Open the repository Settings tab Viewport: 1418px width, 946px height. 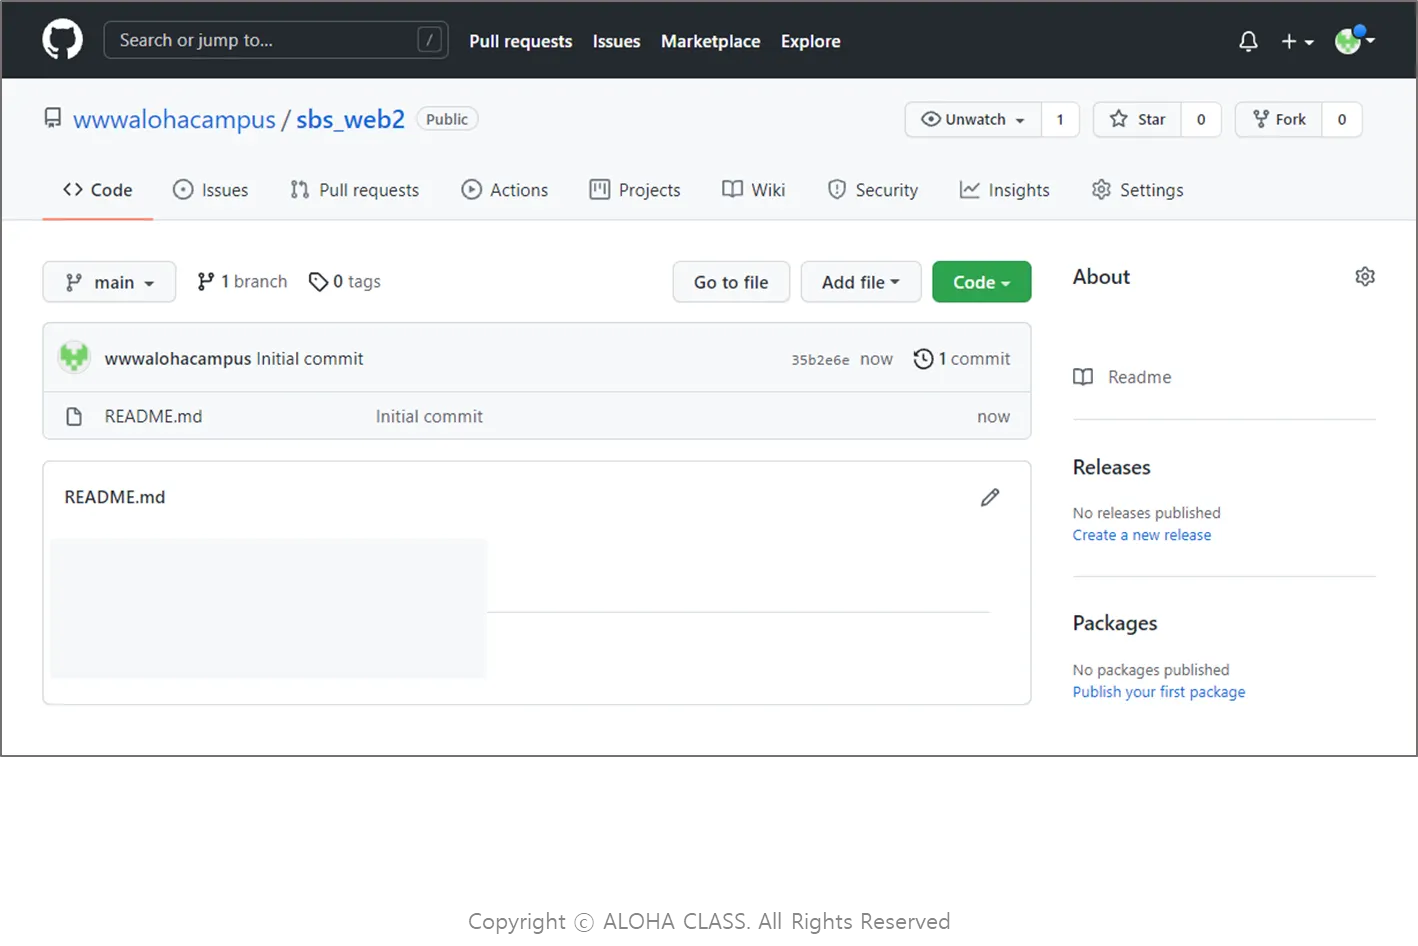click(1138, 190)
